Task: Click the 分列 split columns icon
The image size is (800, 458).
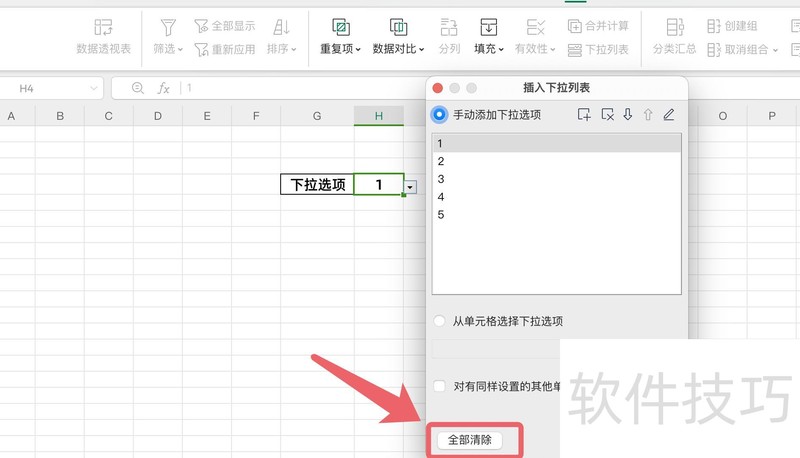Action: 449,28
